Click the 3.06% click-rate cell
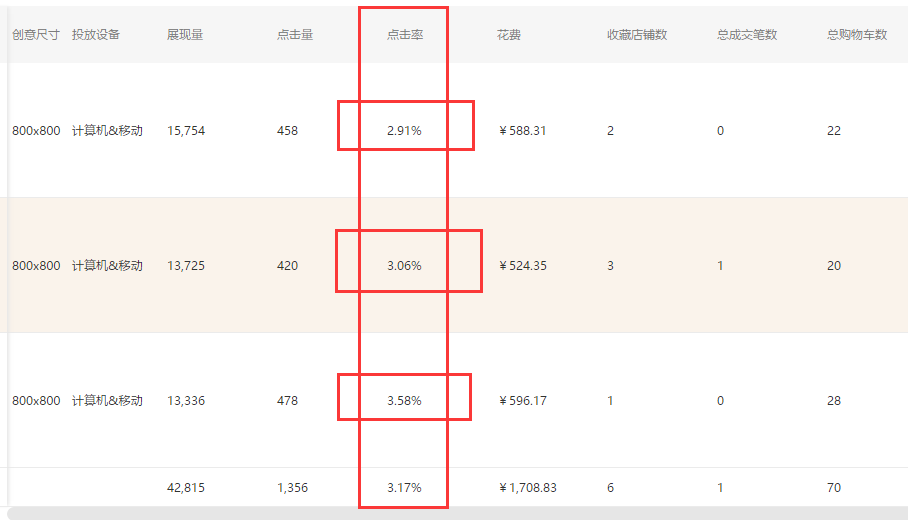Image resolution: width=908 pixels, height=520 pixels. (x=404, y=266)
